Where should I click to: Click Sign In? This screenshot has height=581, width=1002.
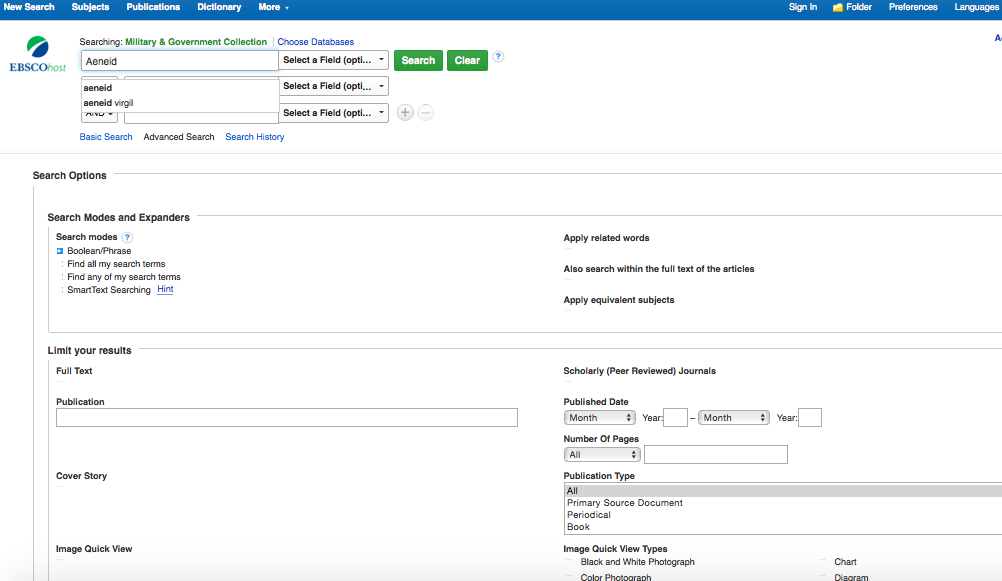(803, 7)
